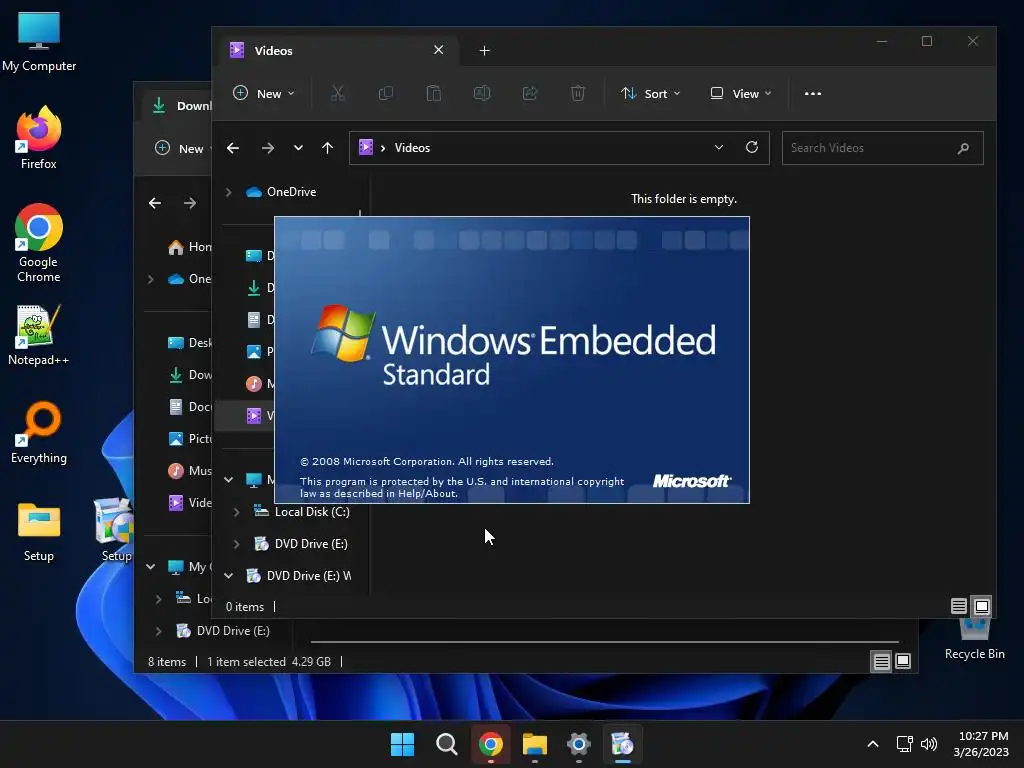Go forward in the Downloads window
The width and height of the screenshot is (1024, 768).
pyautogui.click(x=190, y=204)
